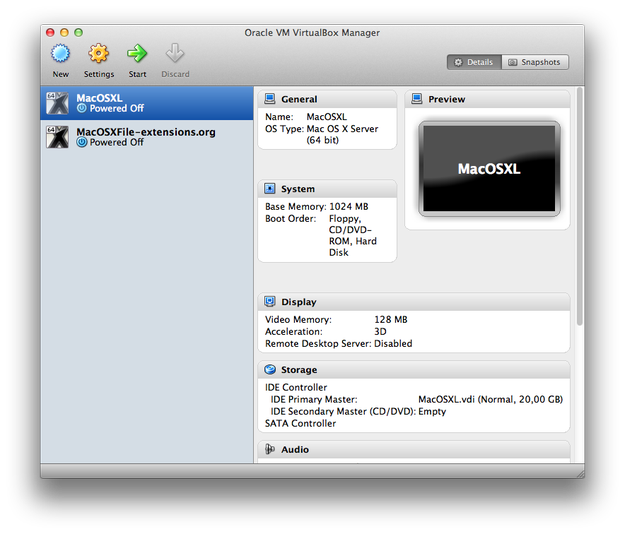
Task: Click the Acceleration '3D' value
Action: (380, 332)
